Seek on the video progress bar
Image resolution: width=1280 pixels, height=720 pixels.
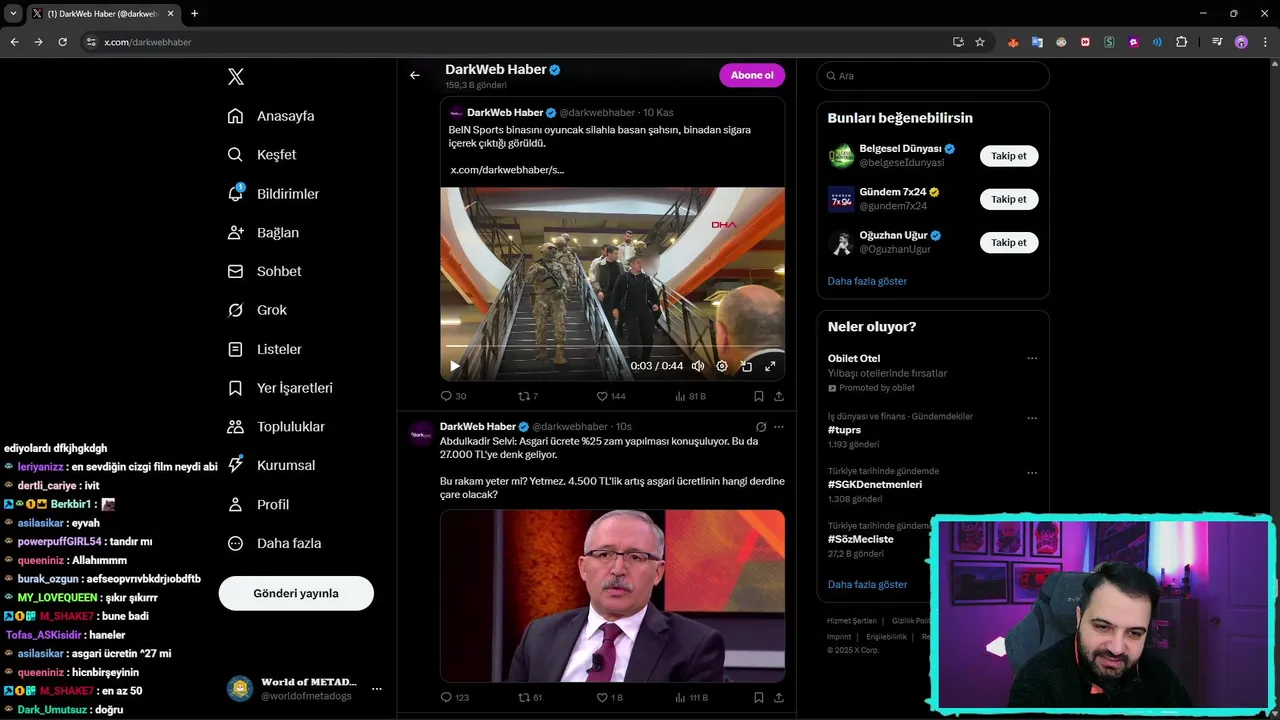coord(612,346)
